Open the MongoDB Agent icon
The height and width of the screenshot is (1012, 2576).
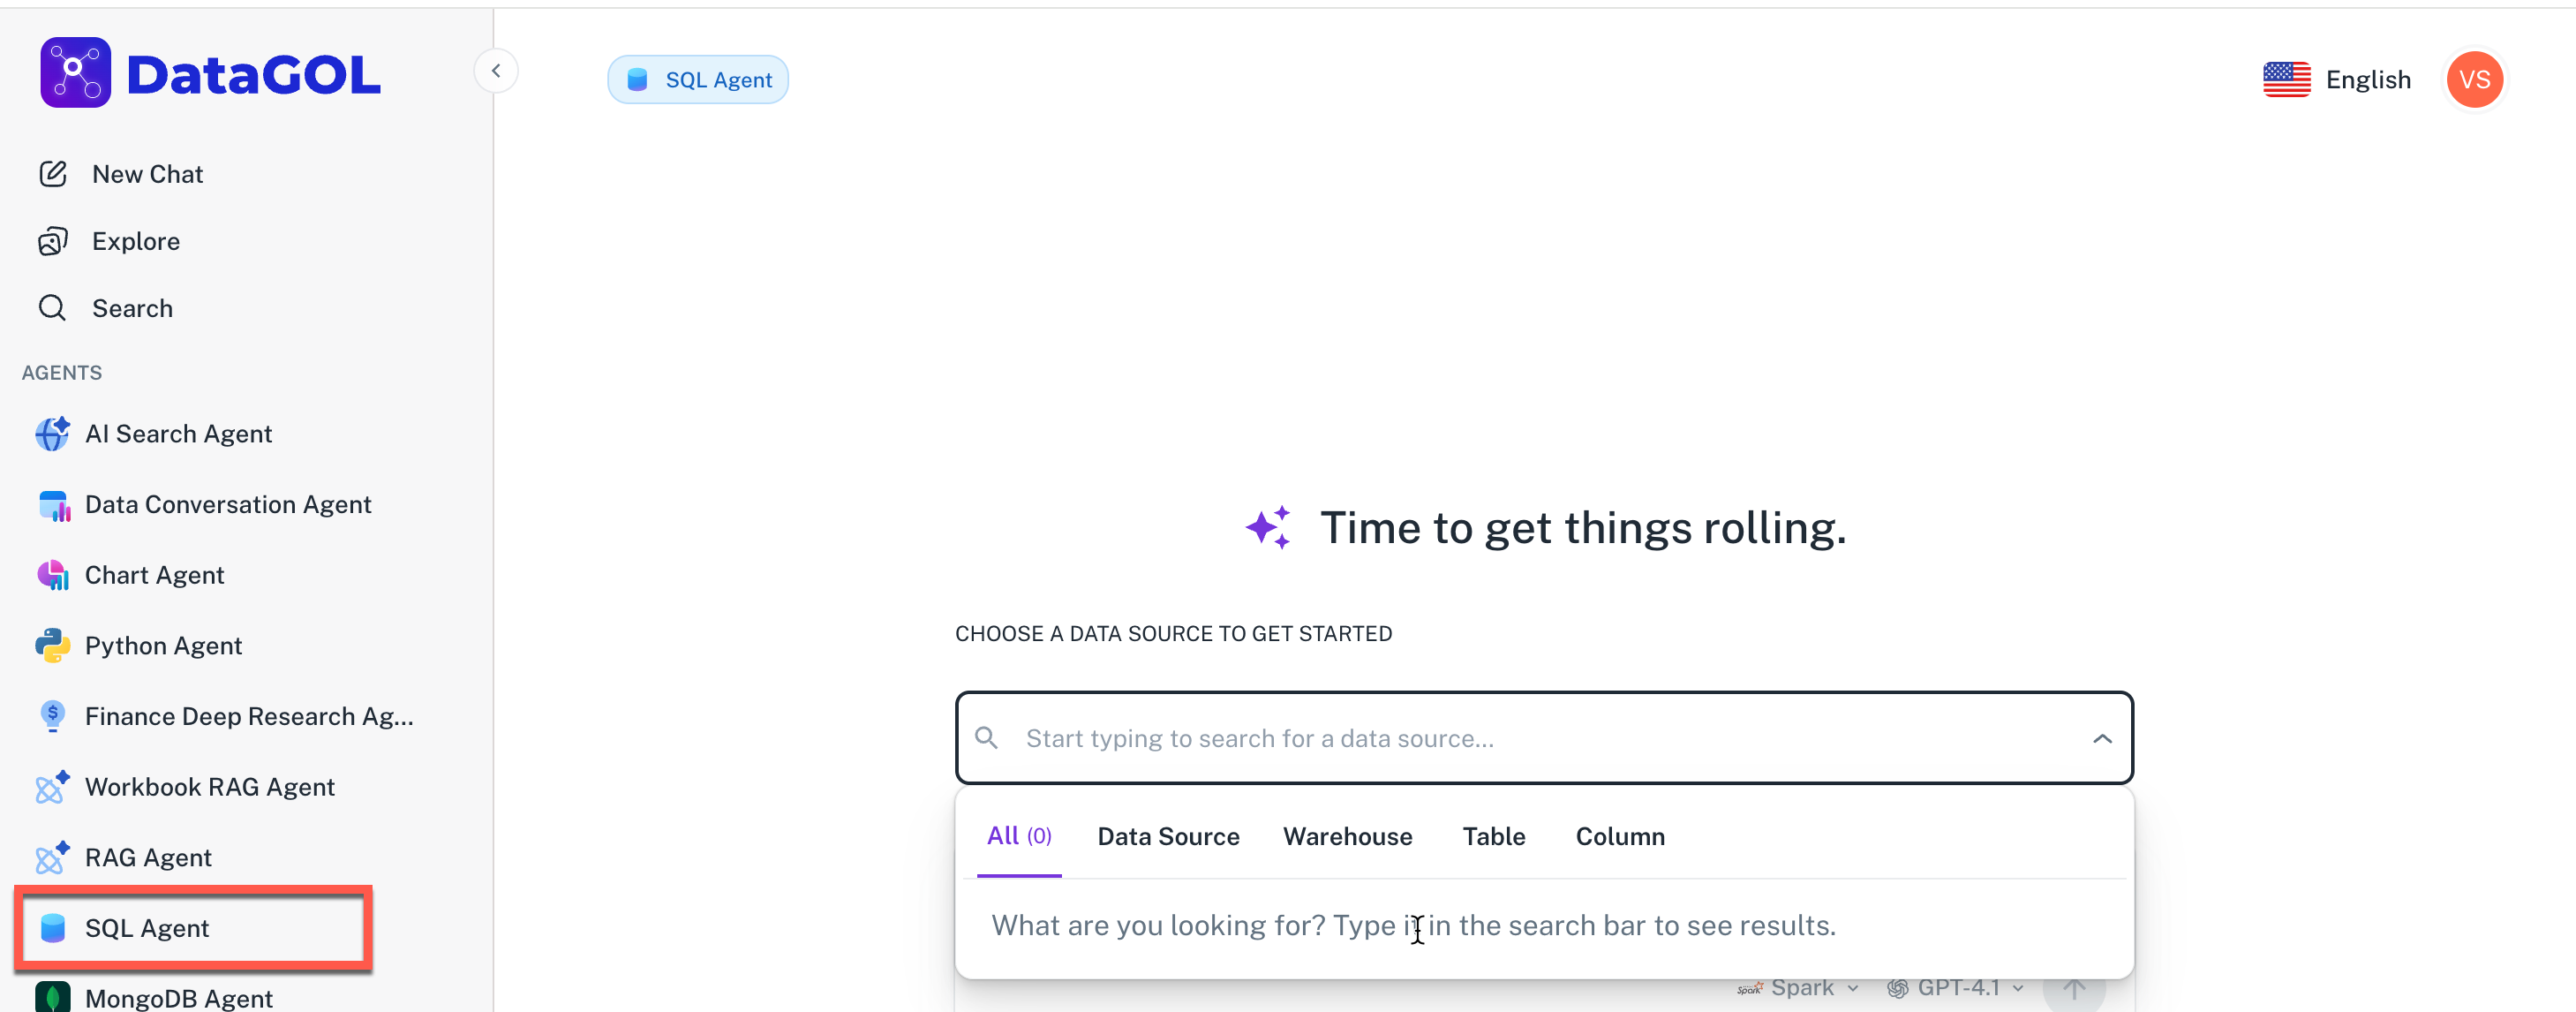[x=52, y=997]
